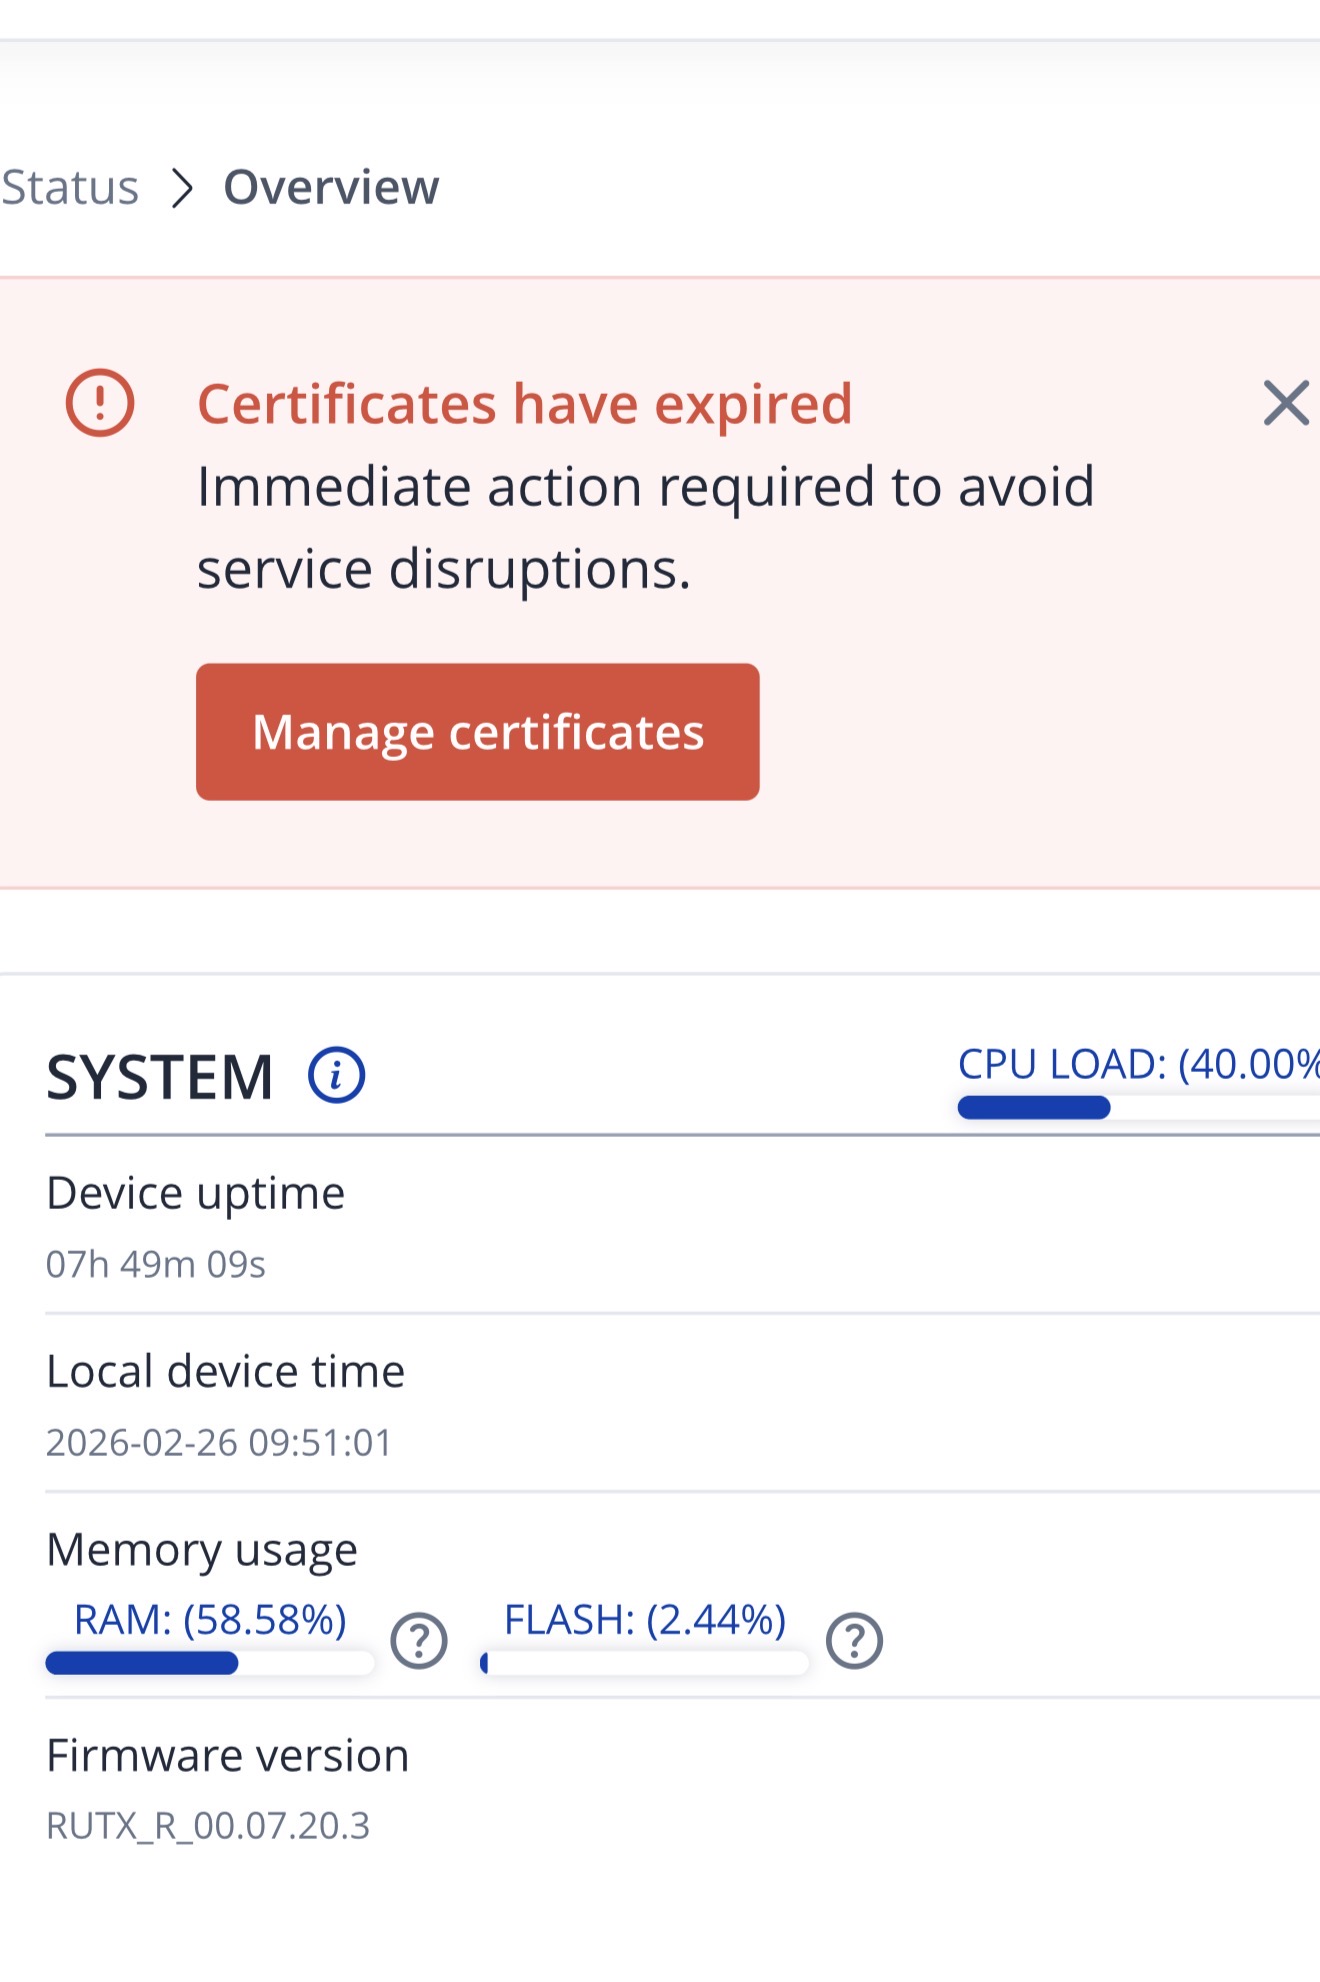Click the local device time value
Image resolution: width=1320 pixels, height=1982 pixels.
tap(219, 1443)
